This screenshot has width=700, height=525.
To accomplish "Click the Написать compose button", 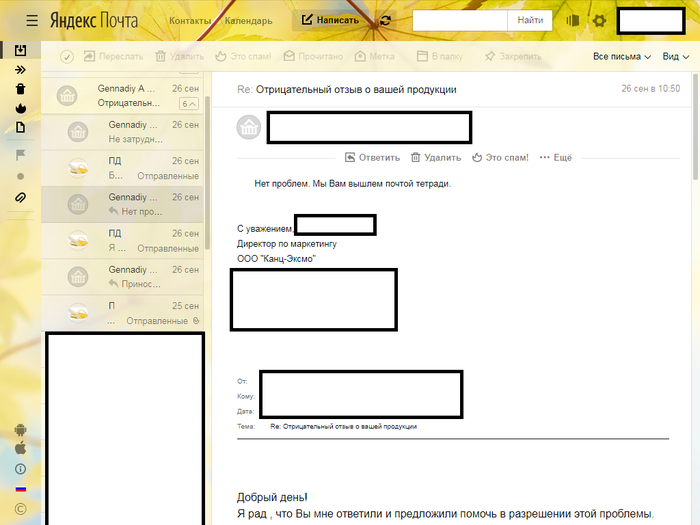I will pos(330,20).
